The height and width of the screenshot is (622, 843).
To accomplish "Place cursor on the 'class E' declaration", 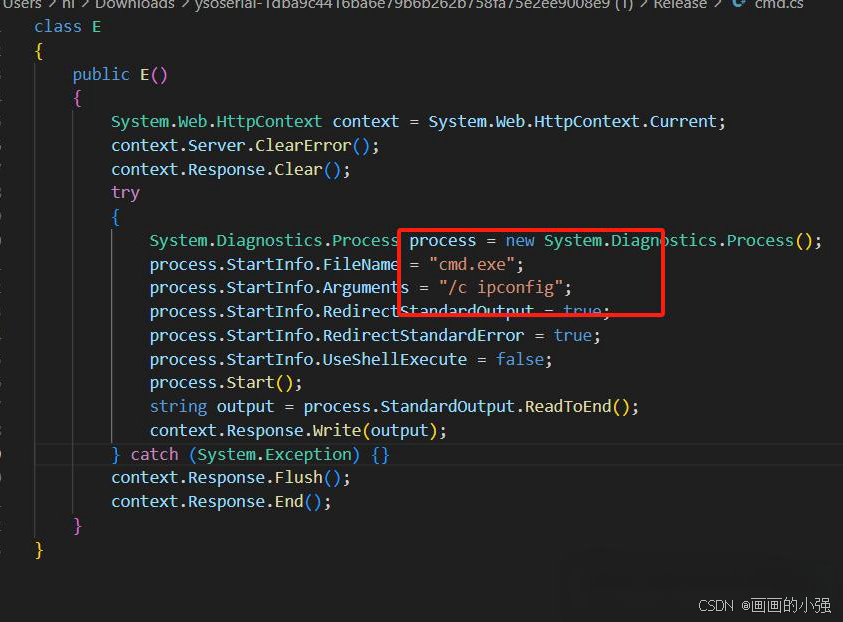I will 67,27.
